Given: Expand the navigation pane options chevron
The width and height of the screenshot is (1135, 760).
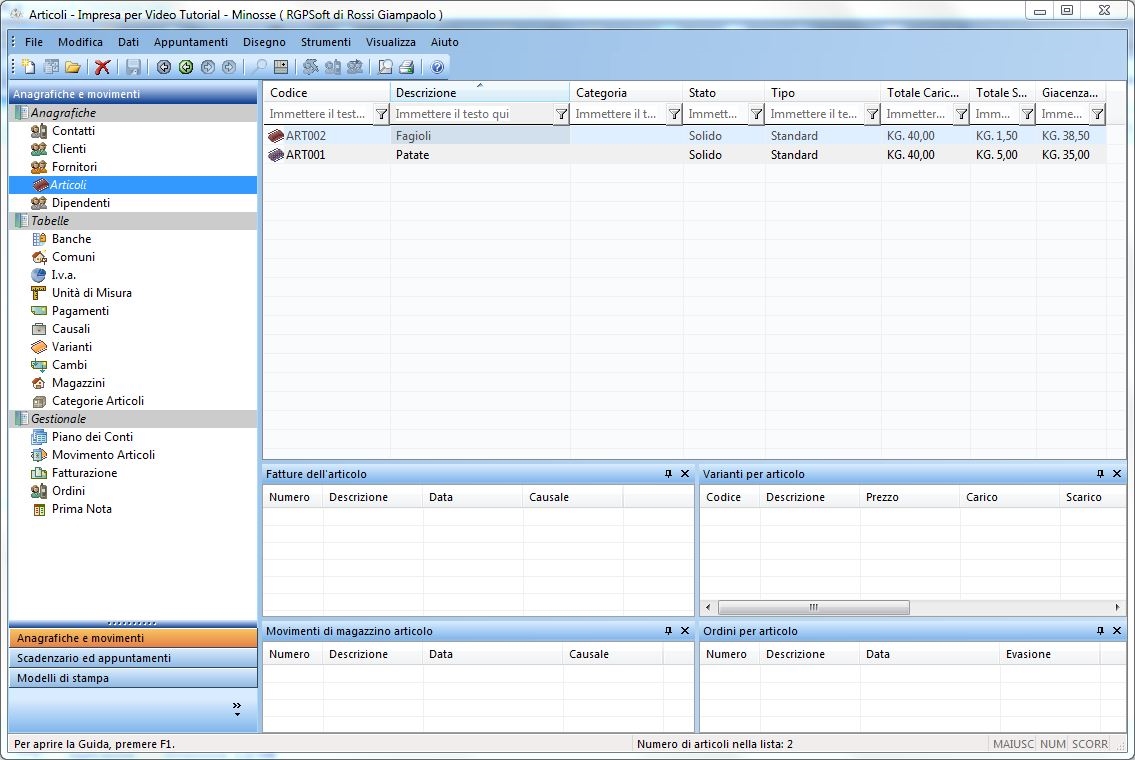Looking at the screenshot, I should pos(237,709).
